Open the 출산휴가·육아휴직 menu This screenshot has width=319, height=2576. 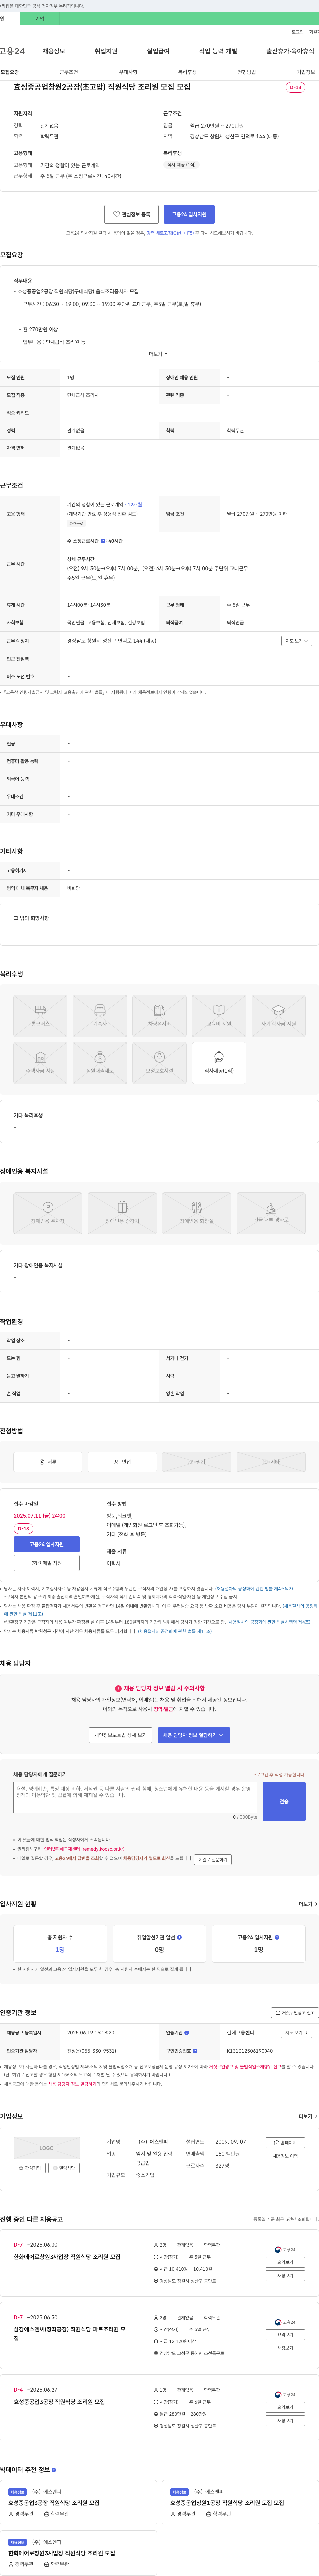(x=290, y=51)
